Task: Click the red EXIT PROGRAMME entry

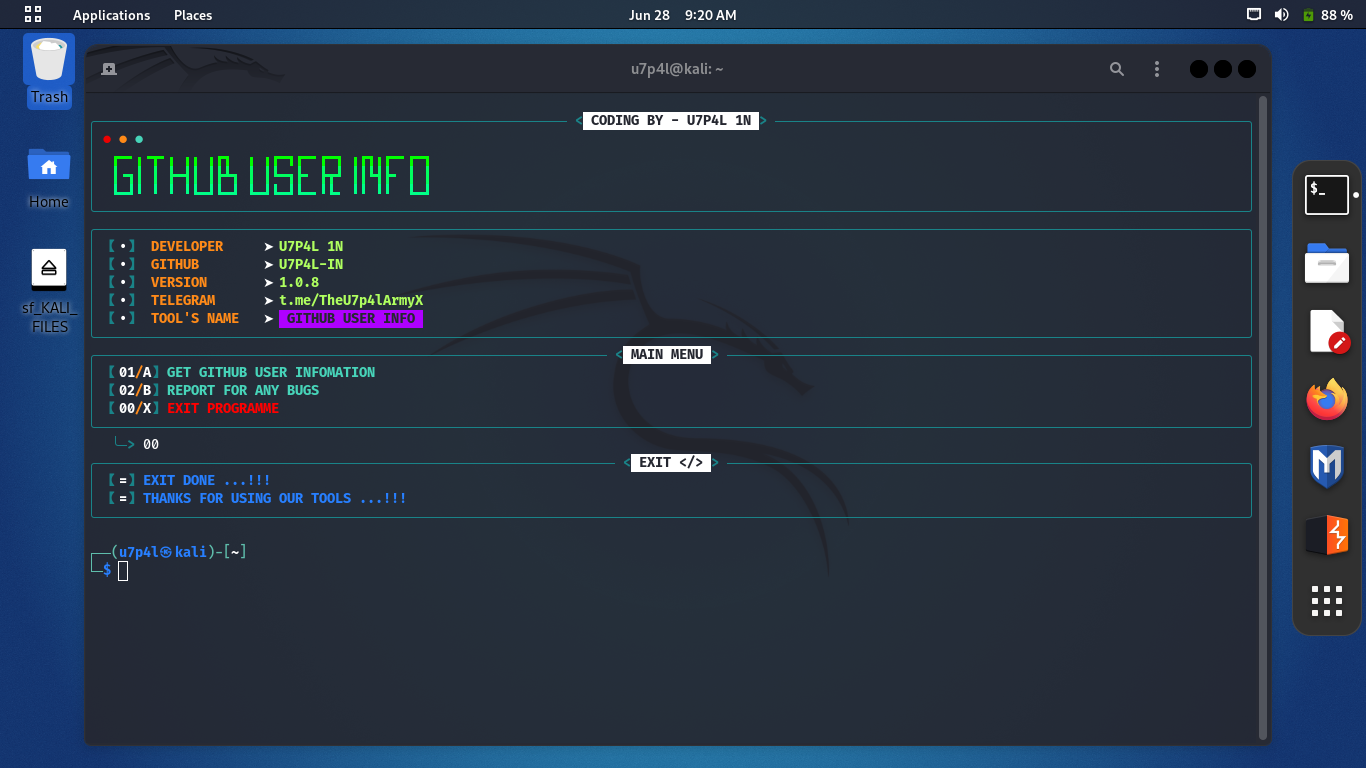Action: pyautogui.click(x=223, y=408)
